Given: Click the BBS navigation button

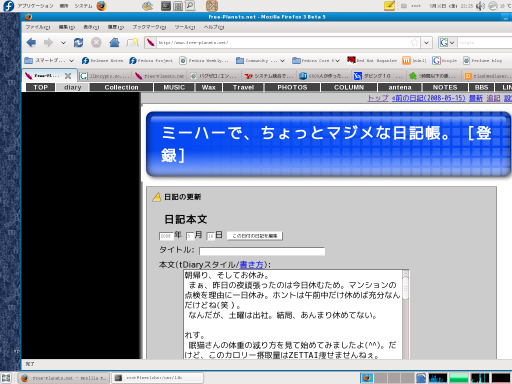Looking at the screenshot, I should pos(481,87).
